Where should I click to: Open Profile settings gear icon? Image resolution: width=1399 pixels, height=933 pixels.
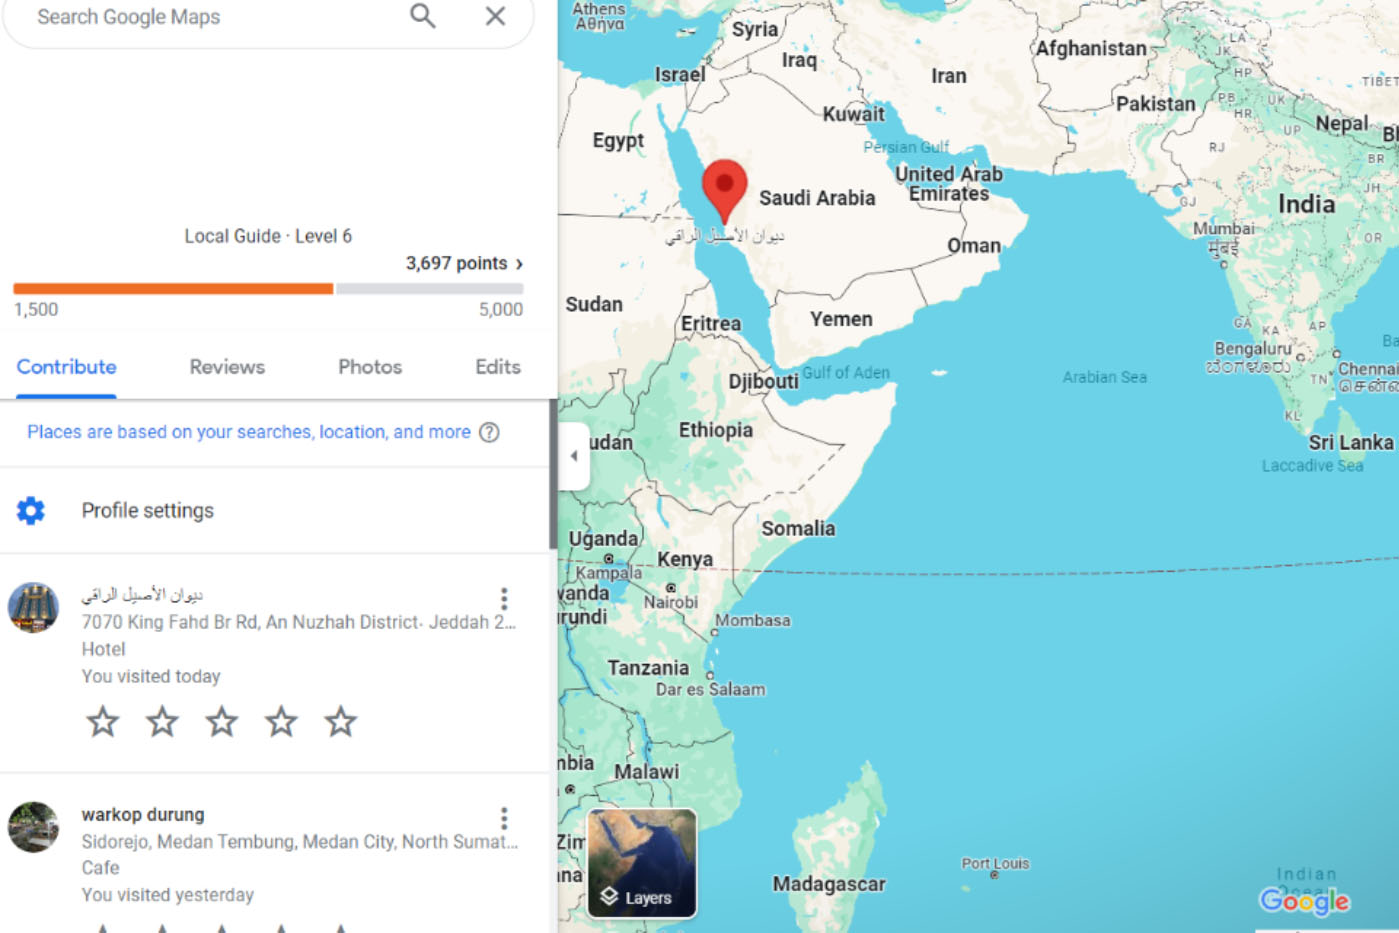(31, 510)
